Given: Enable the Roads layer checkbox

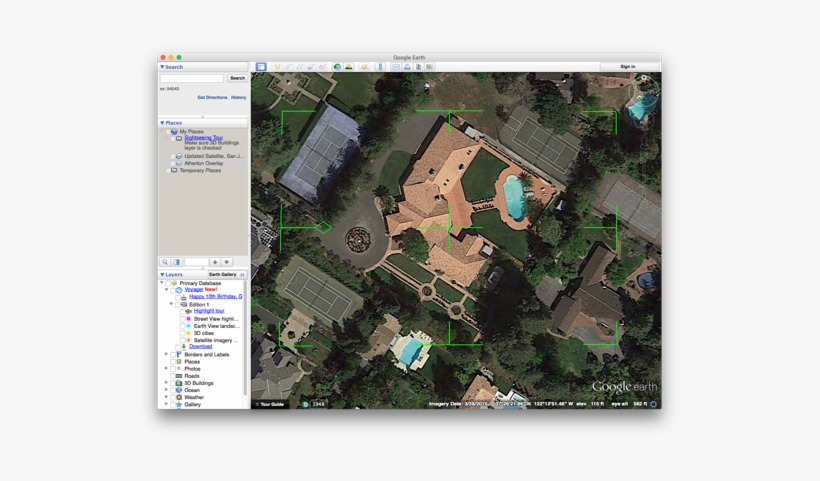Looking at the screenshot, I should tap(173, 376).
